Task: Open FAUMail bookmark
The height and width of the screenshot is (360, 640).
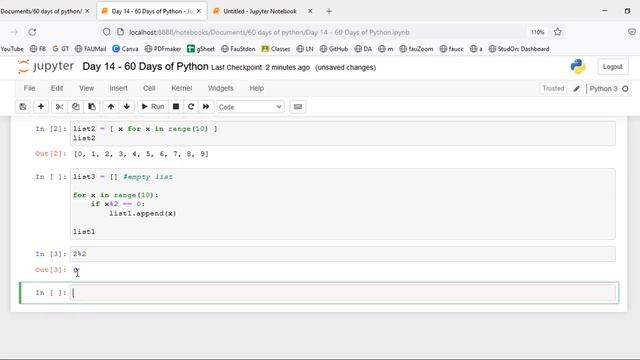Action: click(x=90, y=49)
